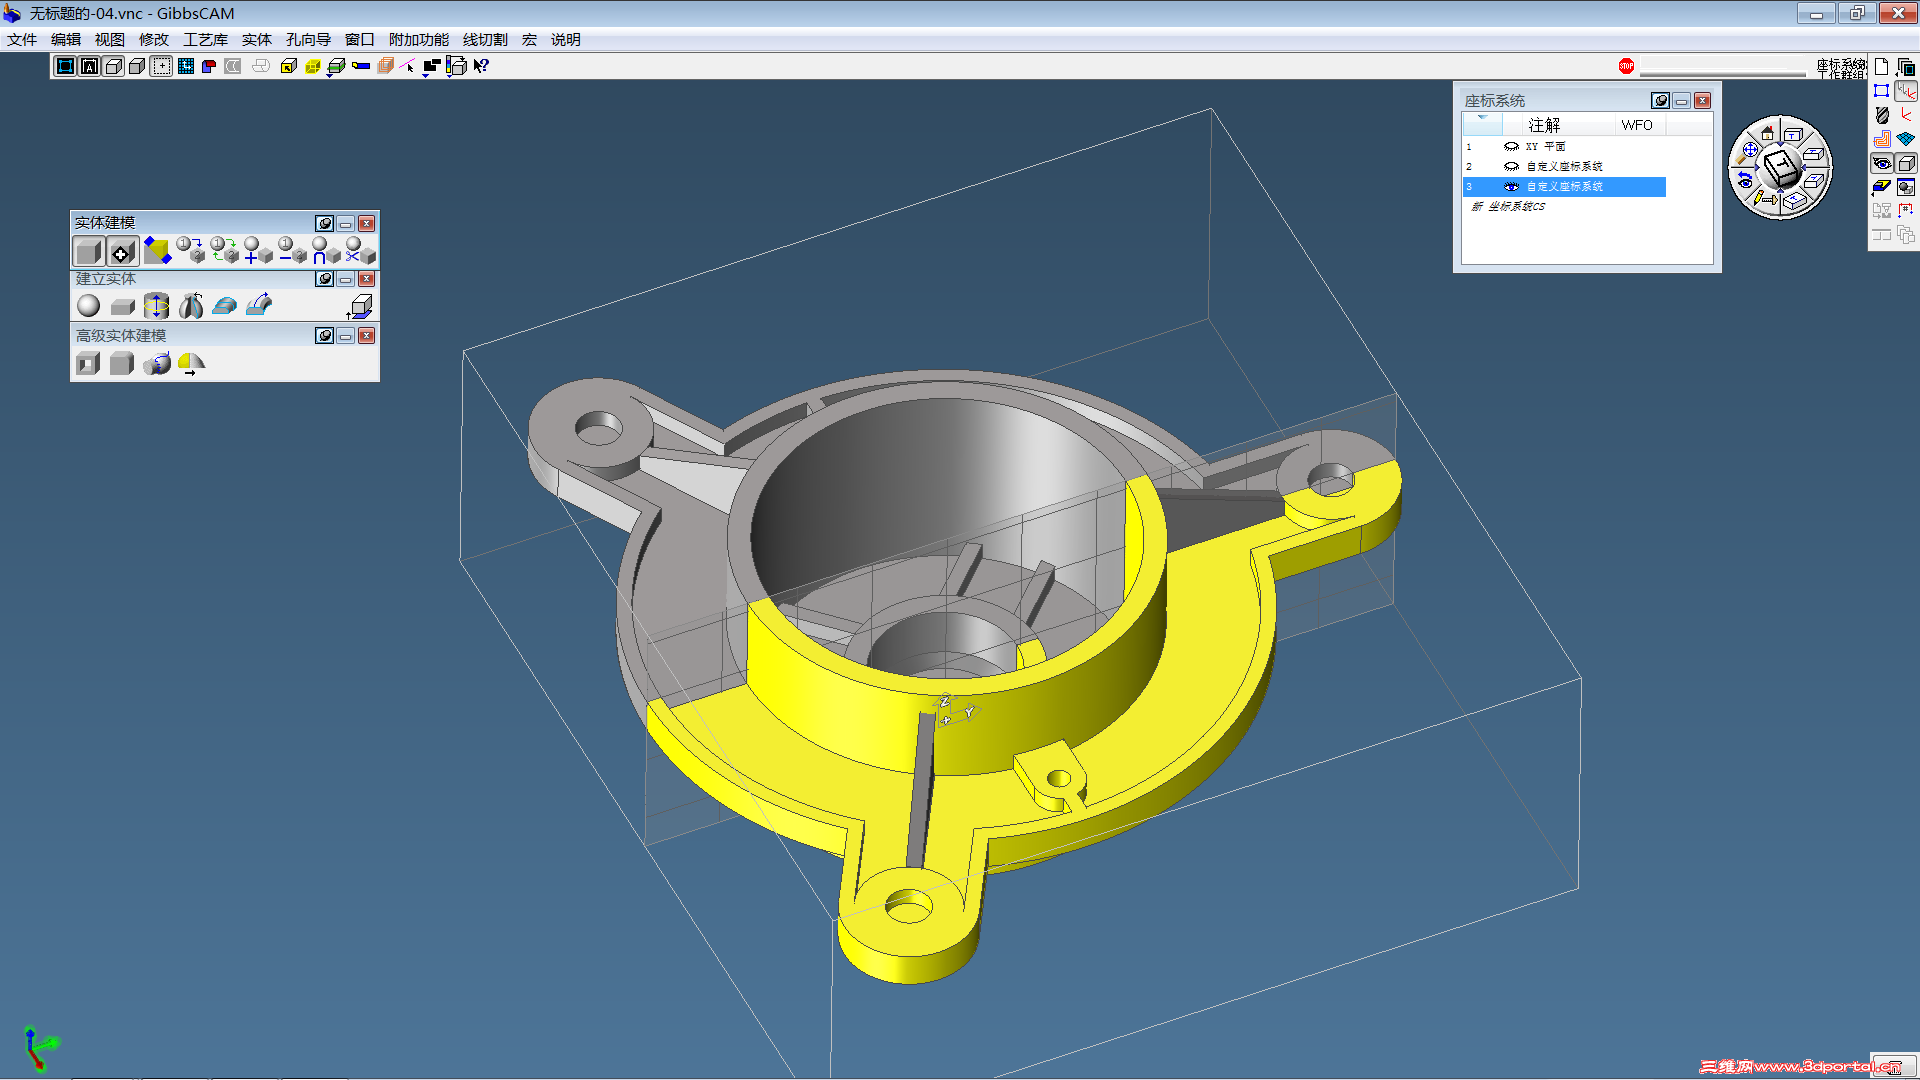Open the extrude solid tool
1920x1080 pixels.
(157, 306)
